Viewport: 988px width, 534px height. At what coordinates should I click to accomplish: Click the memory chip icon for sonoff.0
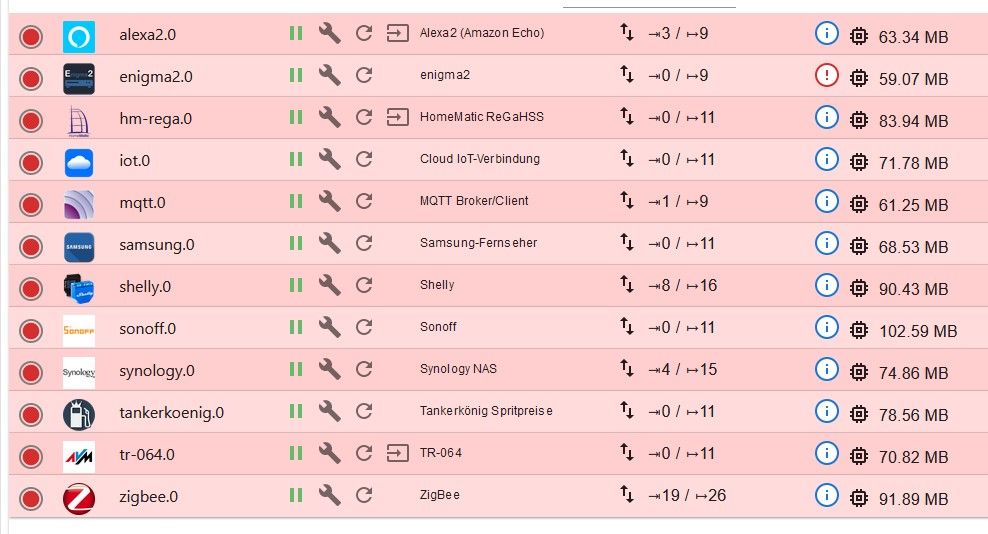tap(858, 329)
